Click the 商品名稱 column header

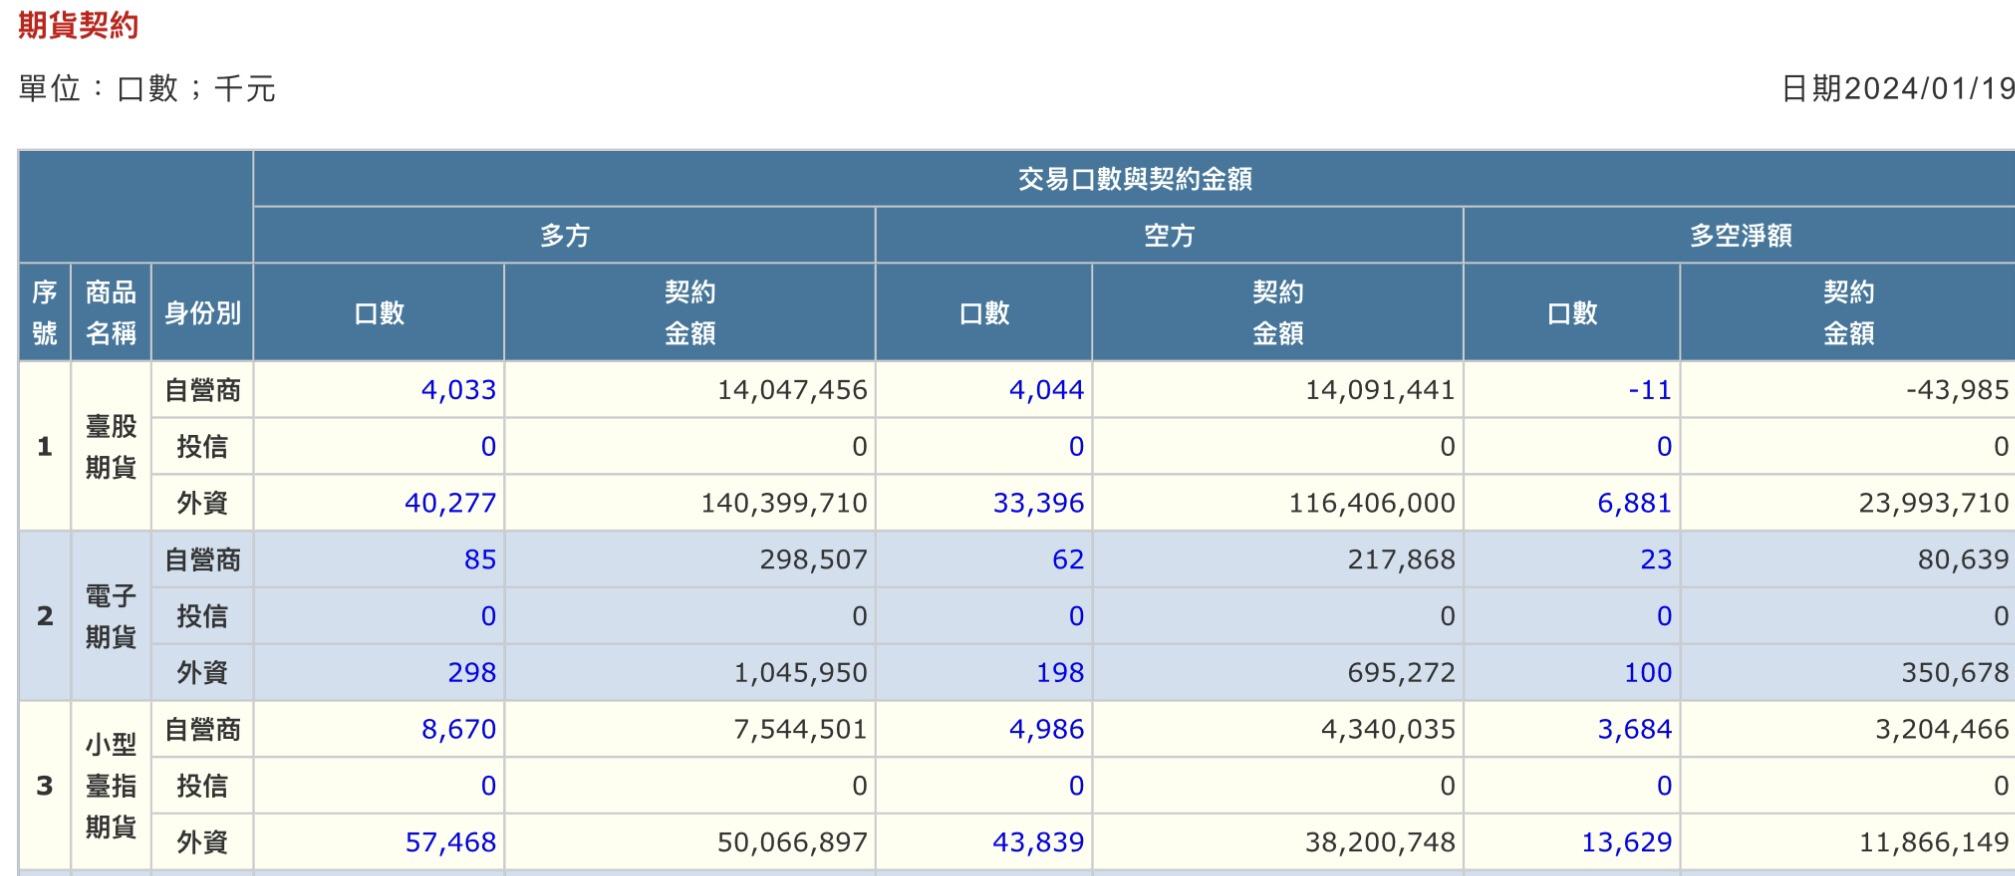pyautogui.click(x=111, y=313)
